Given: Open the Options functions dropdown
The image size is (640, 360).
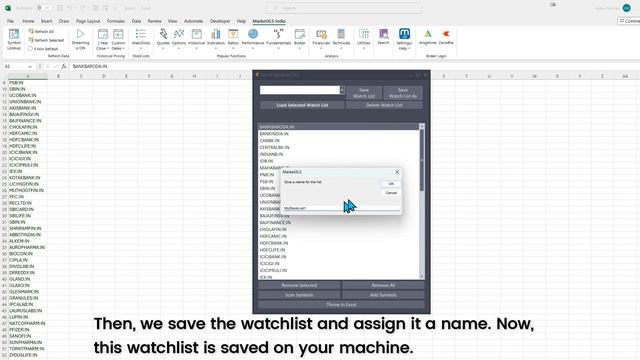Looking at the screenshot, I should click(x=179, y=40).
